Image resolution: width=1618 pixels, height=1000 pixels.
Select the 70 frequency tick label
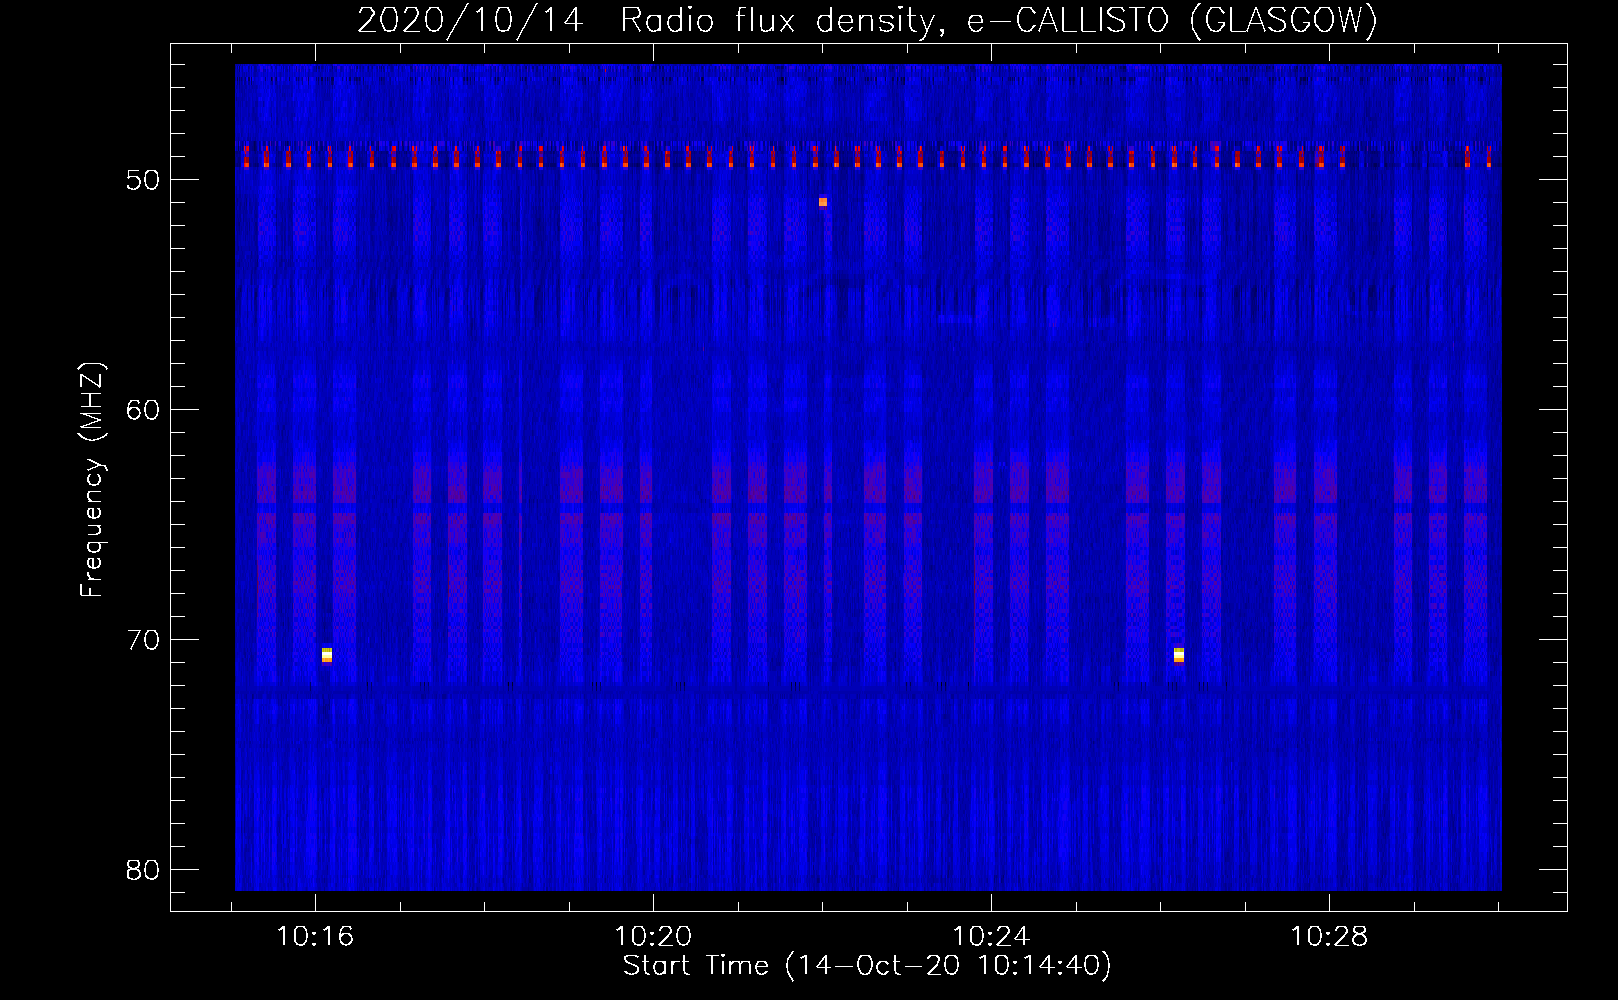coord(143,640)
